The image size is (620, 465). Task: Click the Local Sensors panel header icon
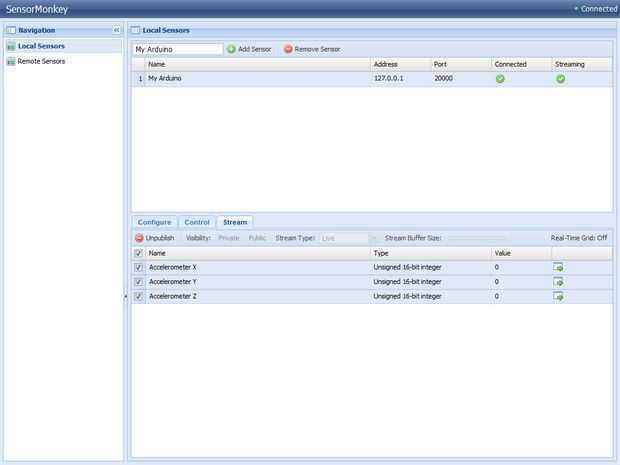coord(136,30)
